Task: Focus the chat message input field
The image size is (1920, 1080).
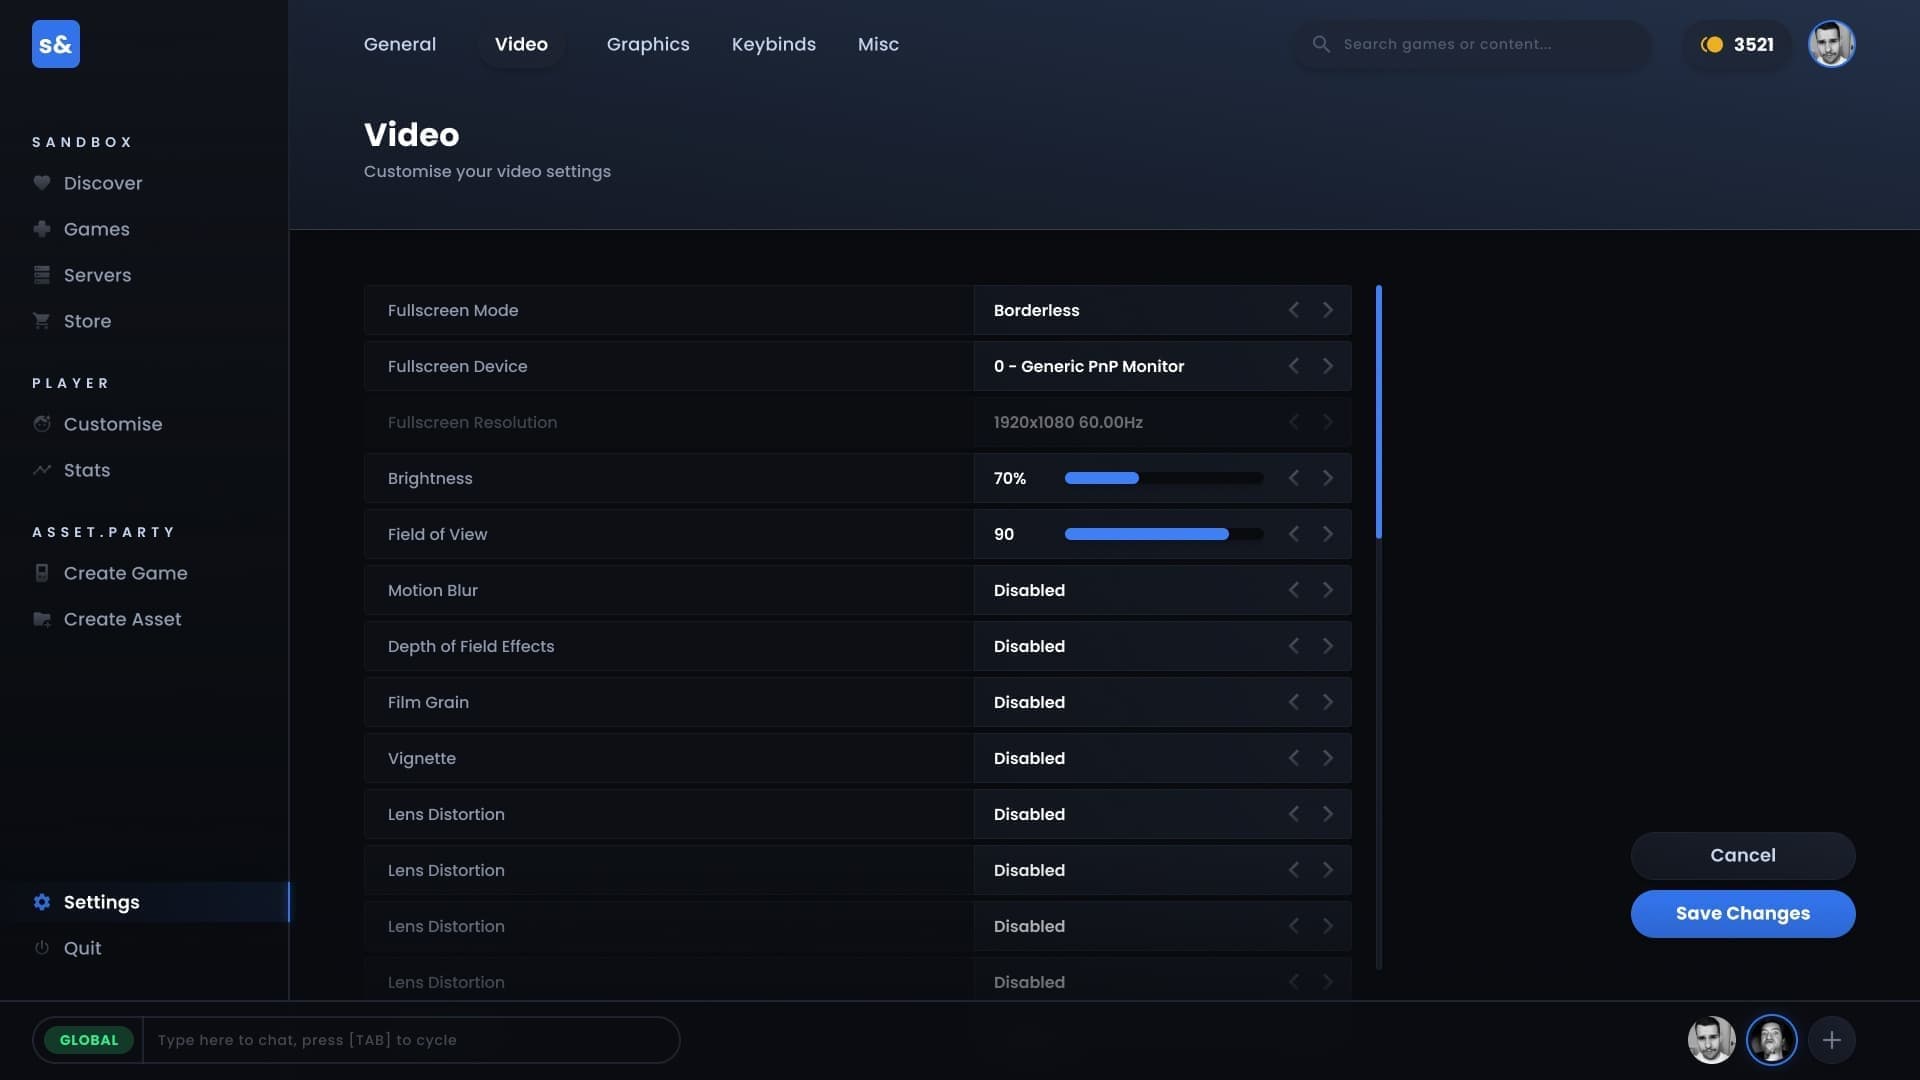Action: (410, 1040)
